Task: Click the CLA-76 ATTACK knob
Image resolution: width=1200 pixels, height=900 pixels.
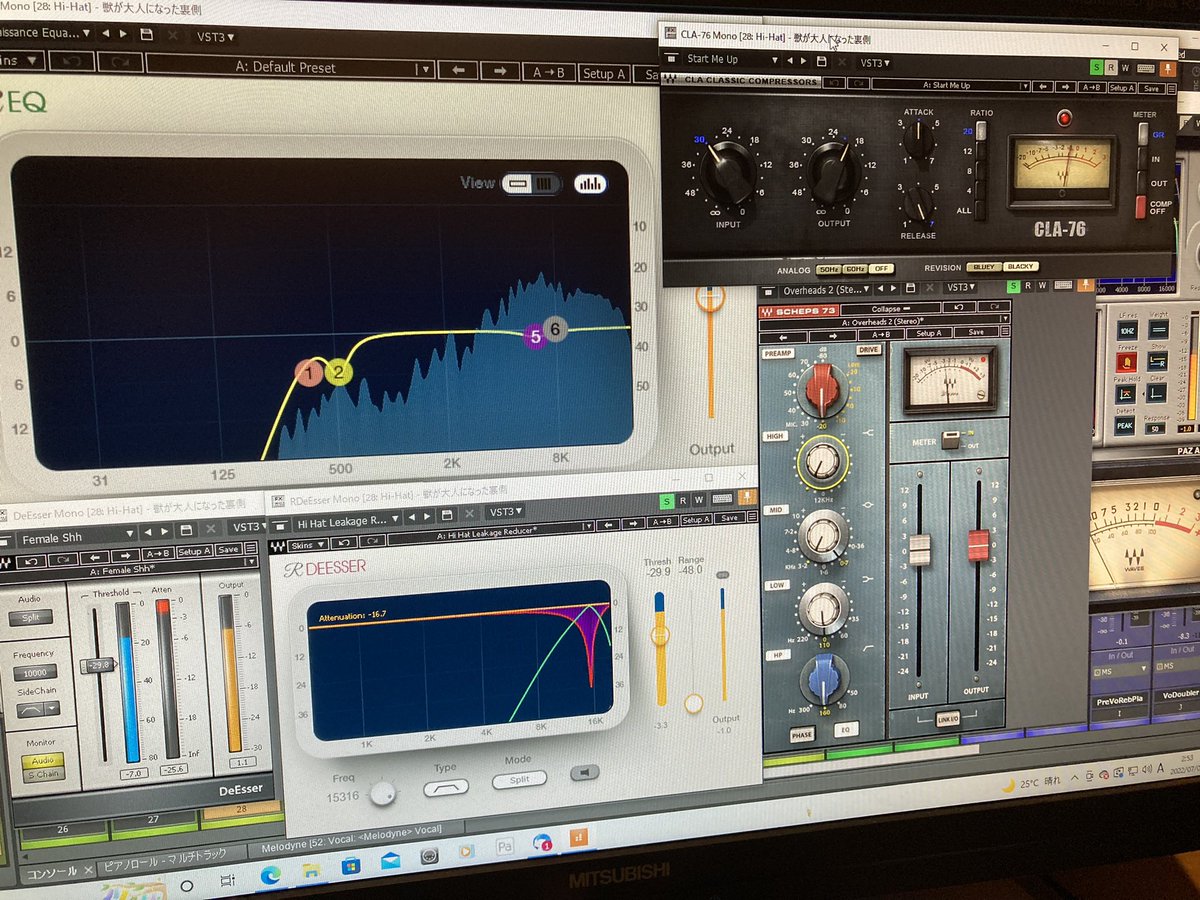Action: pos(919,139)
